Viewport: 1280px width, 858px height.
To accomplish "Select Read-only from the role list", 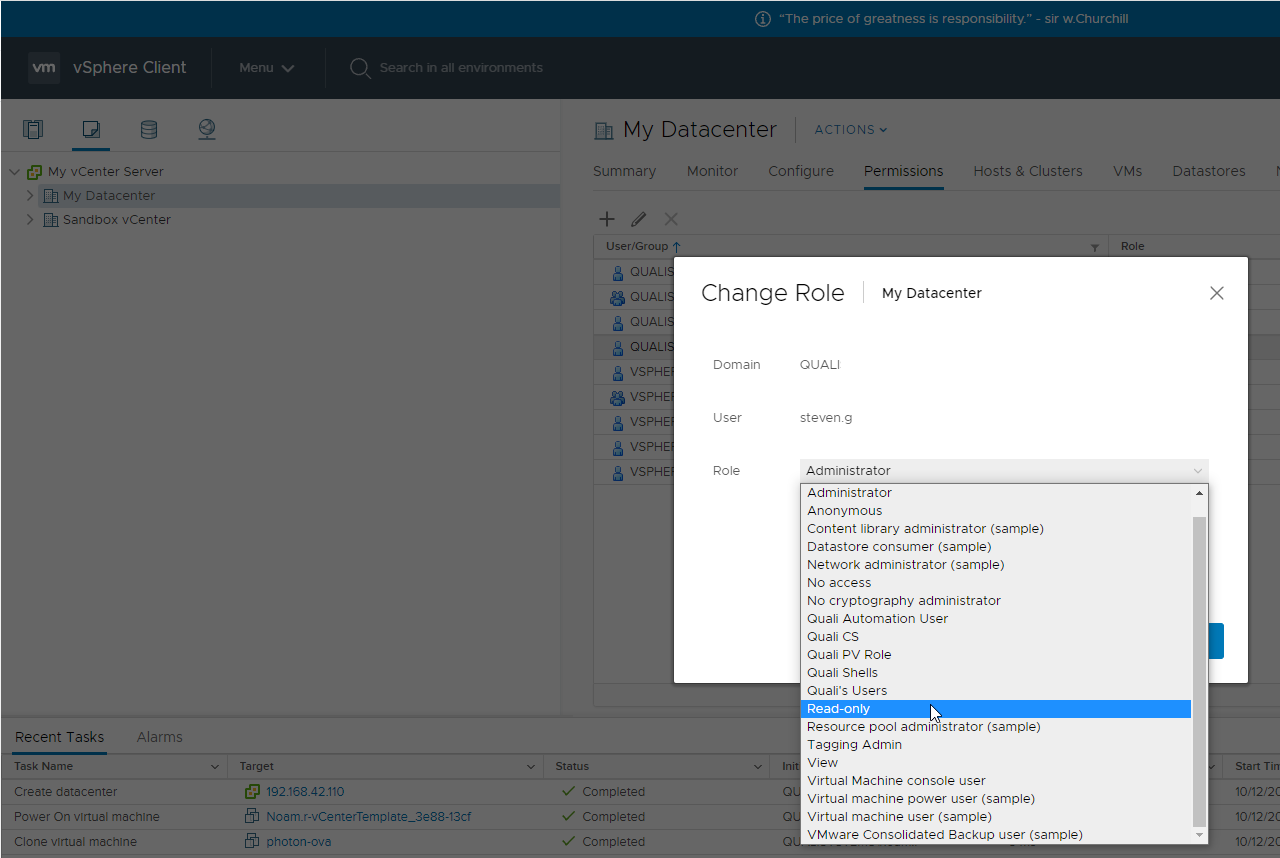I will tap(839, 709).
